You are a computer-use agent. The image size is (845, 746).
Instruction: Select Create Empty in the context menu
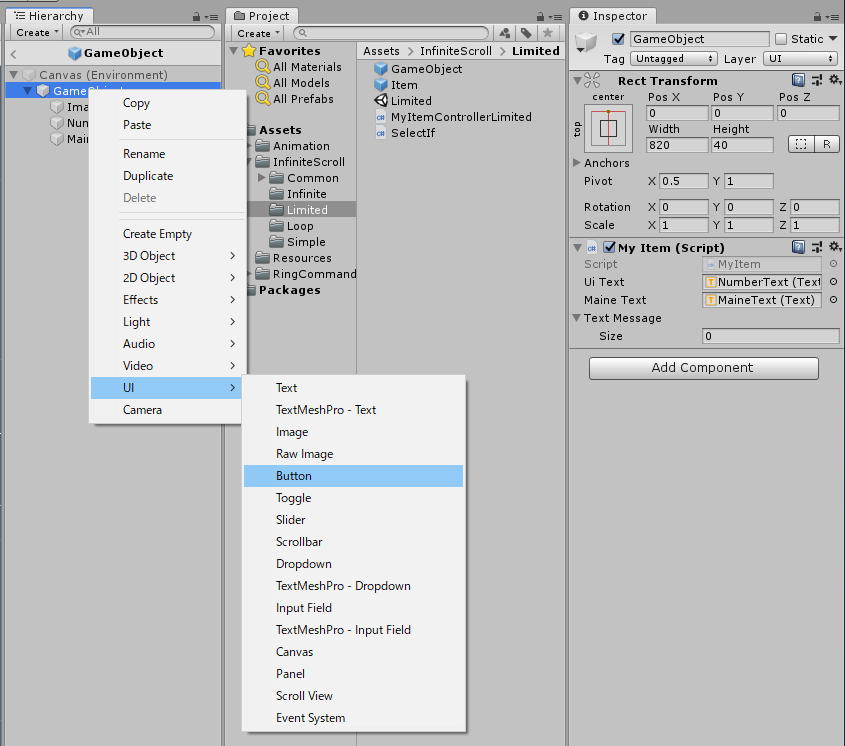[x=168, y=234]
